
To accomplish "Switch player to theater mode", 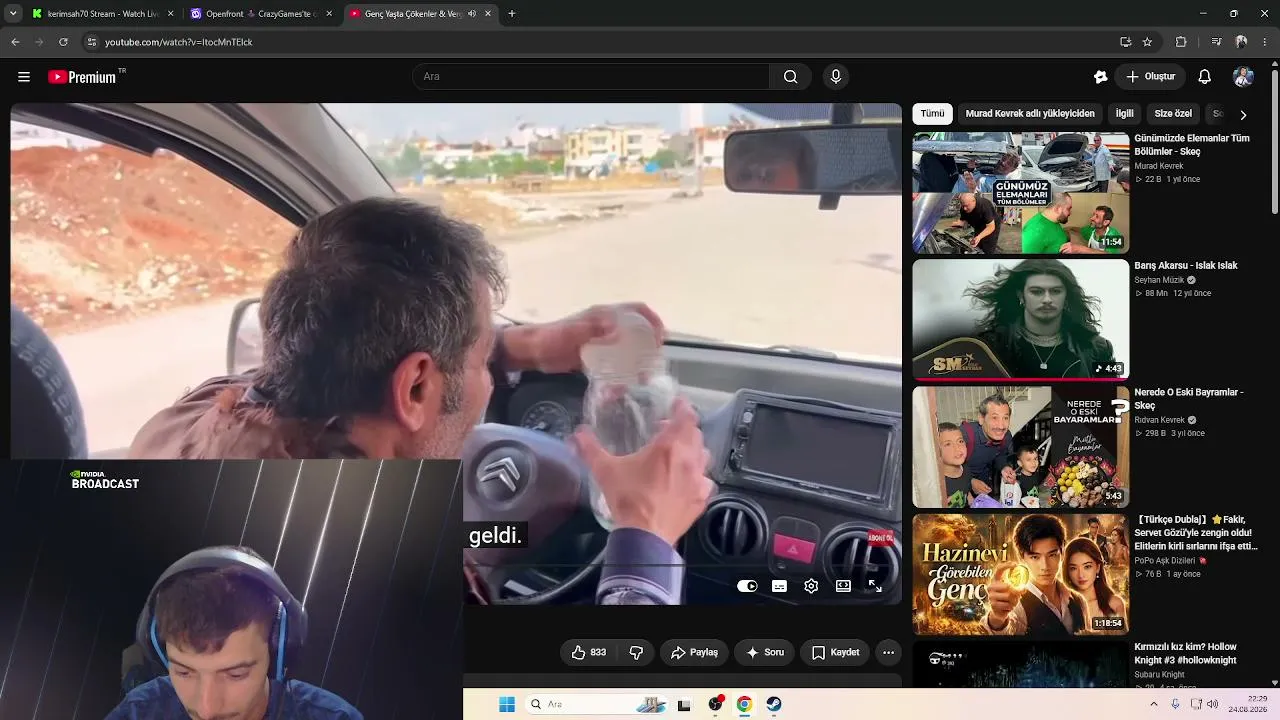I will [x=843, y=586].
